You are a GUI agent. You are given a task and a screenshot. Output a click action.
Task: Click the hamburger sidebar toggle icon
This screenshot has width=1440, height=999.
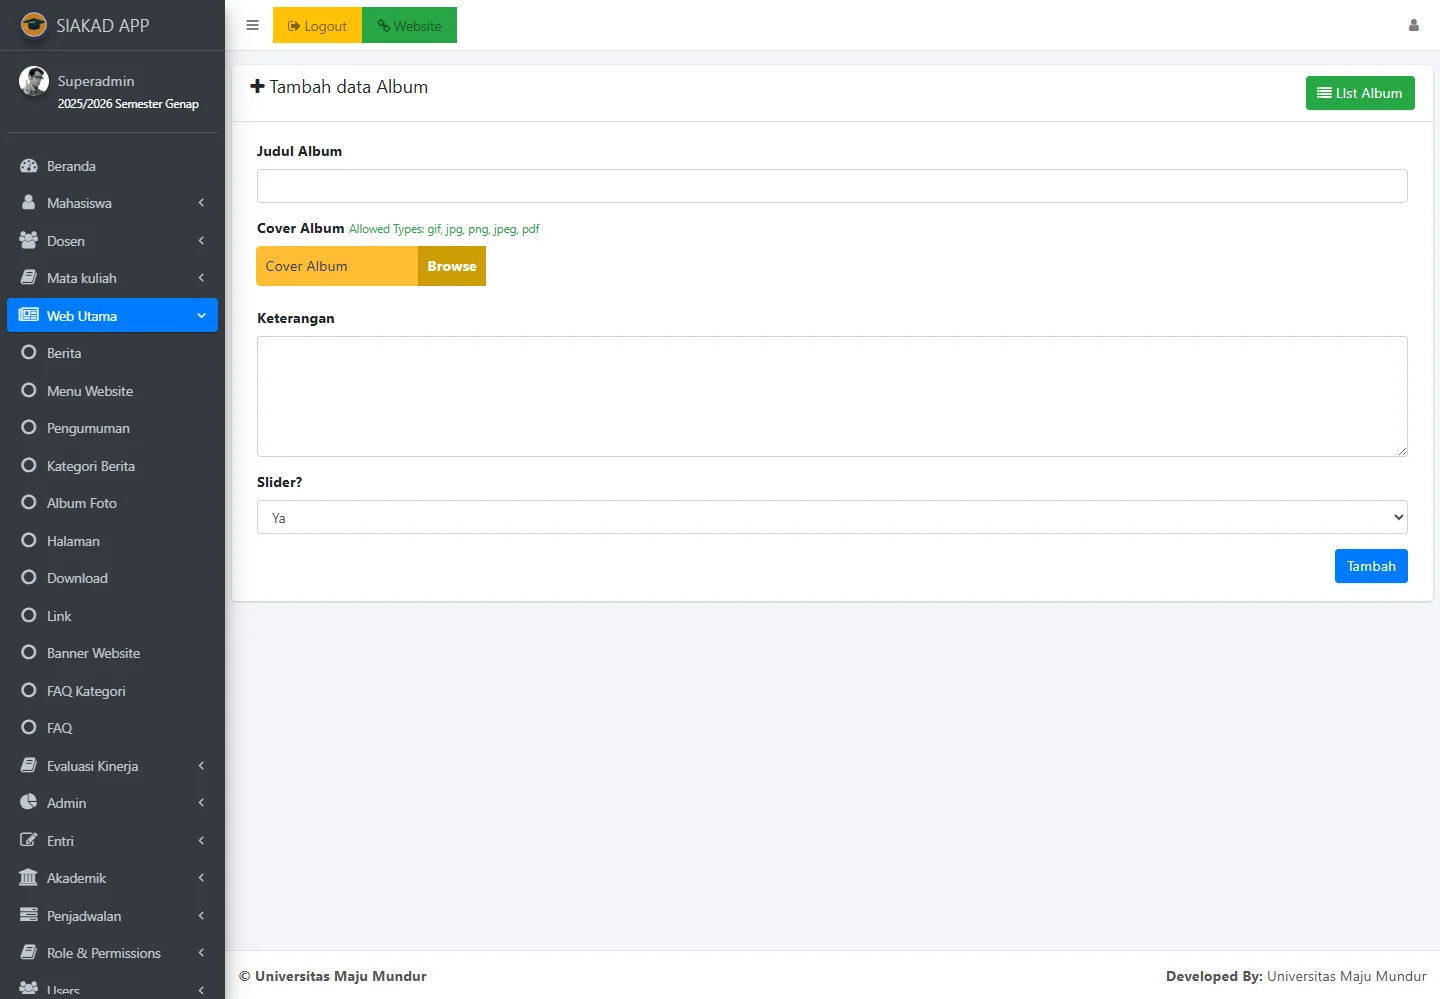(x=252, y=26)
